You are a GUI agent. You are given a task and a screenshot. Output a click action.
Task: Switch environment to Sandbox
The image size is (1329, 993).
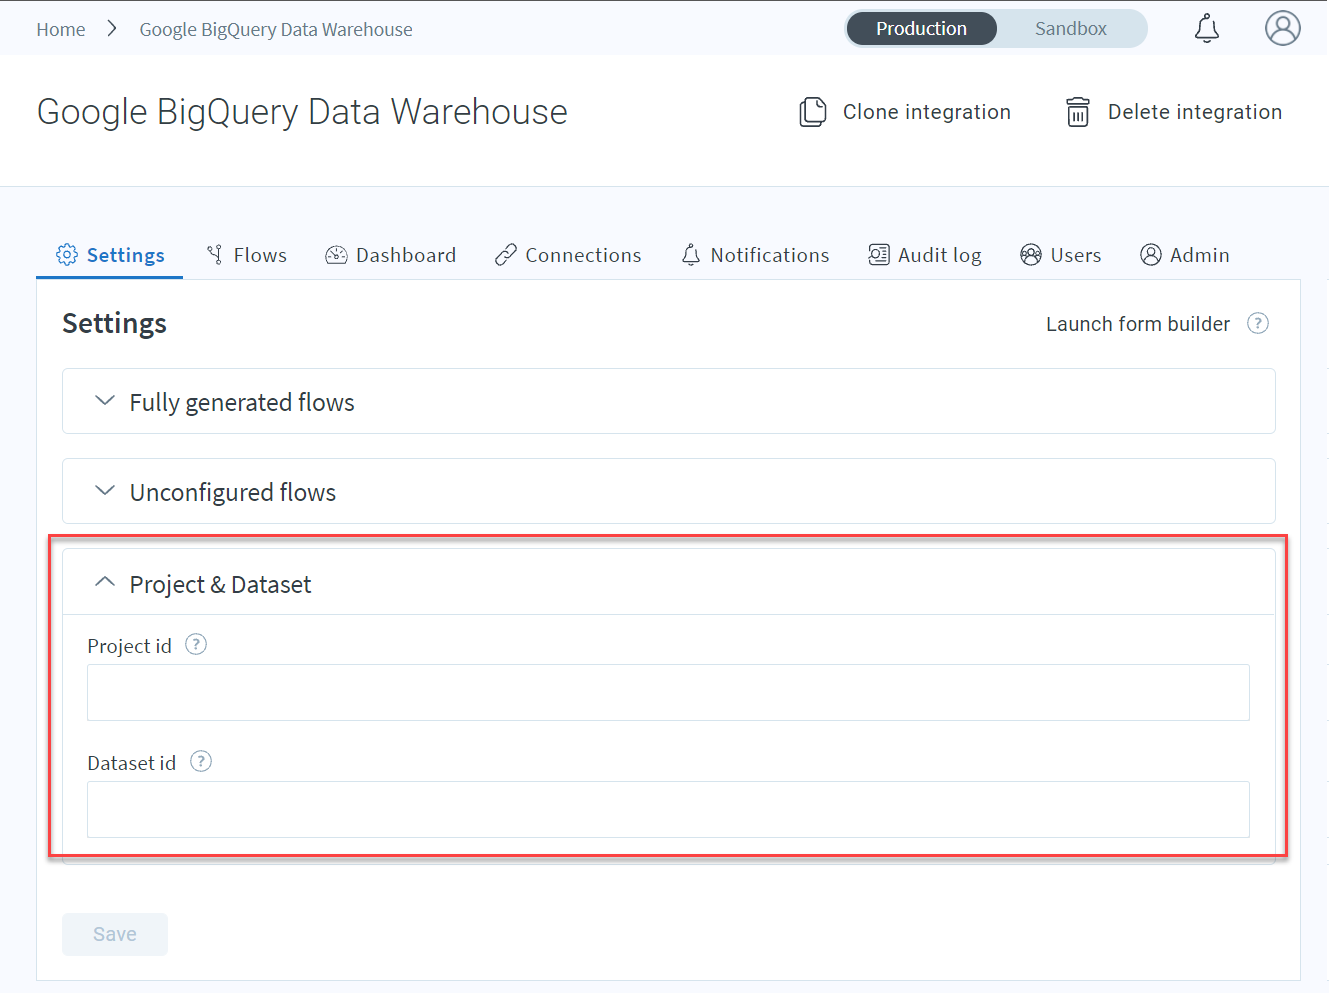1071,28
